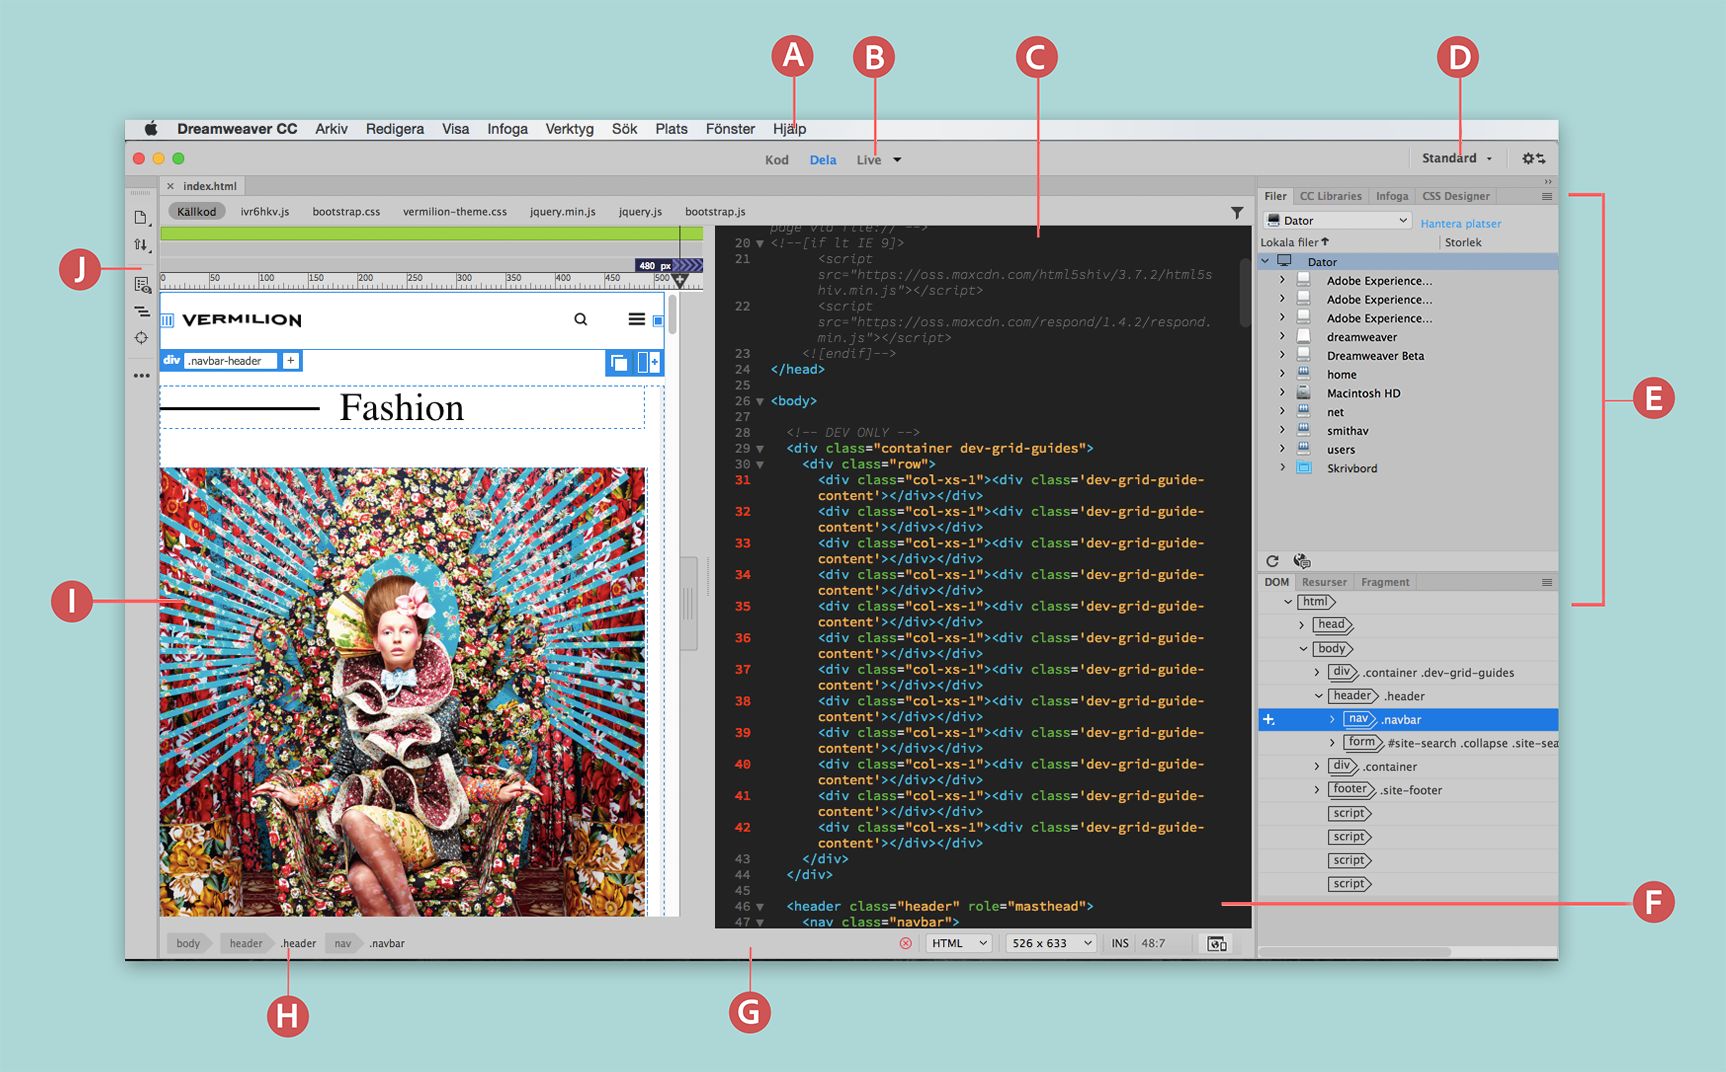Switch editor into Kod view mode
This screenshot has width=1726, height=1072.
776,159
